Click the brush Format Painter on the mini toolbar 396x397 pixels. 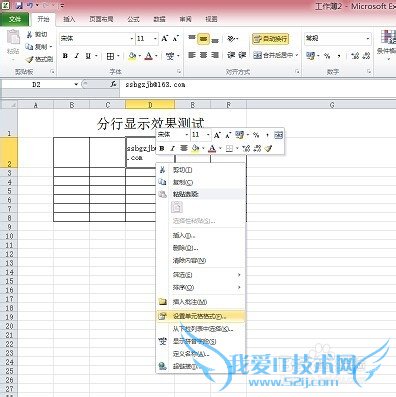click(268, 148)
